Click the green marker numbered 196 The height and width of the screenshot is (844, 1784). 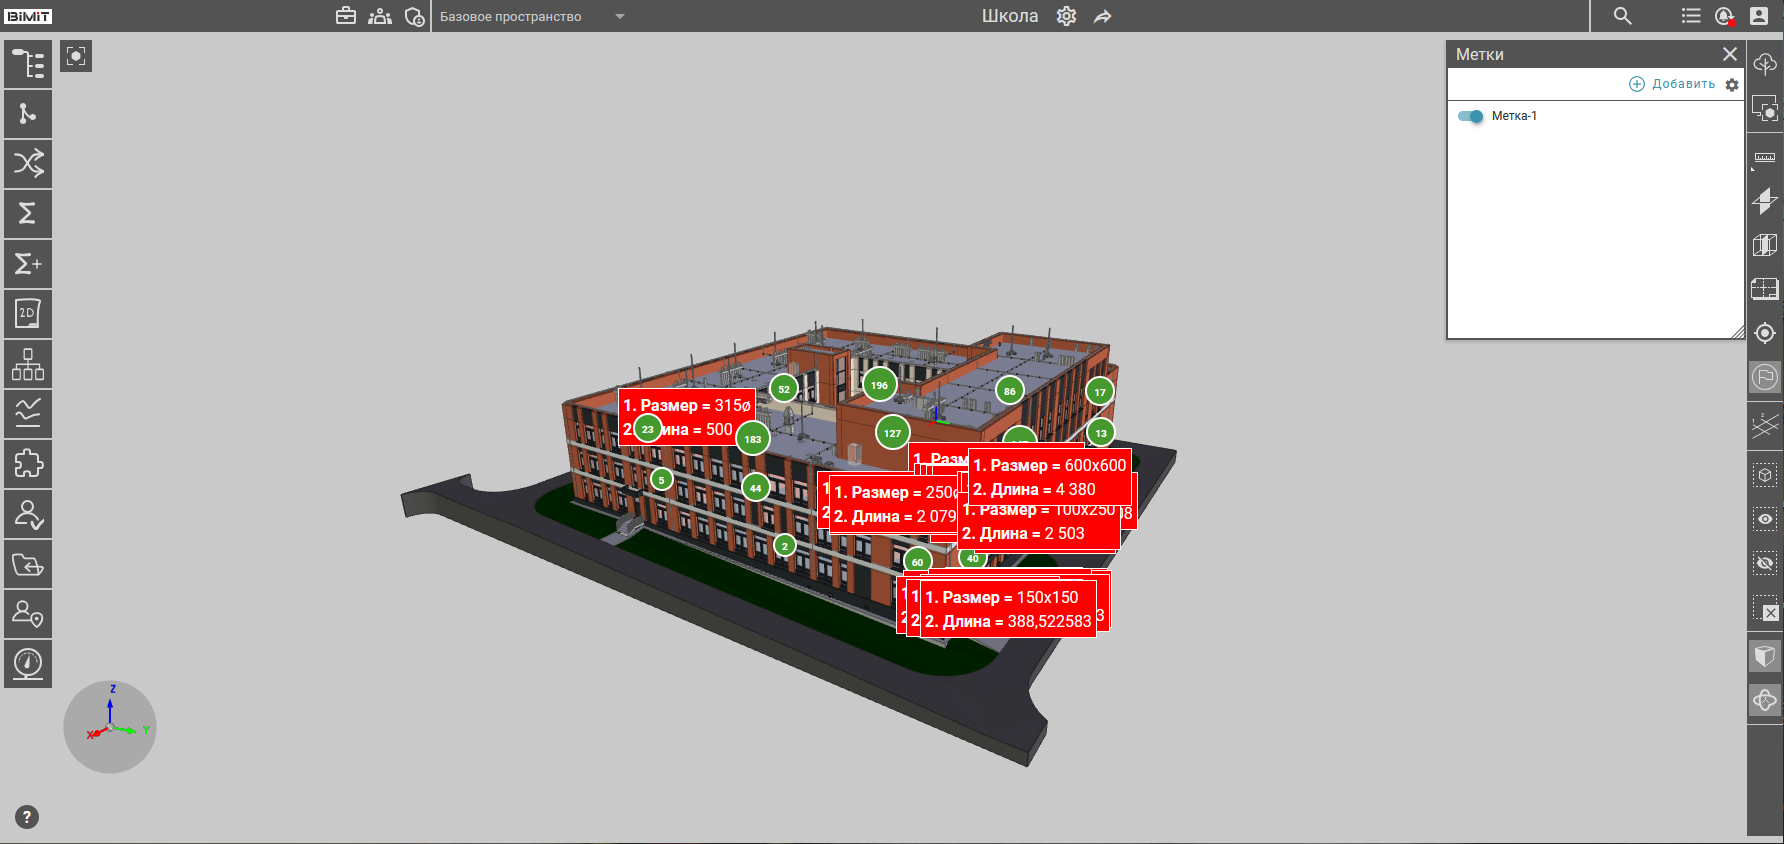[x=879, y=385]
